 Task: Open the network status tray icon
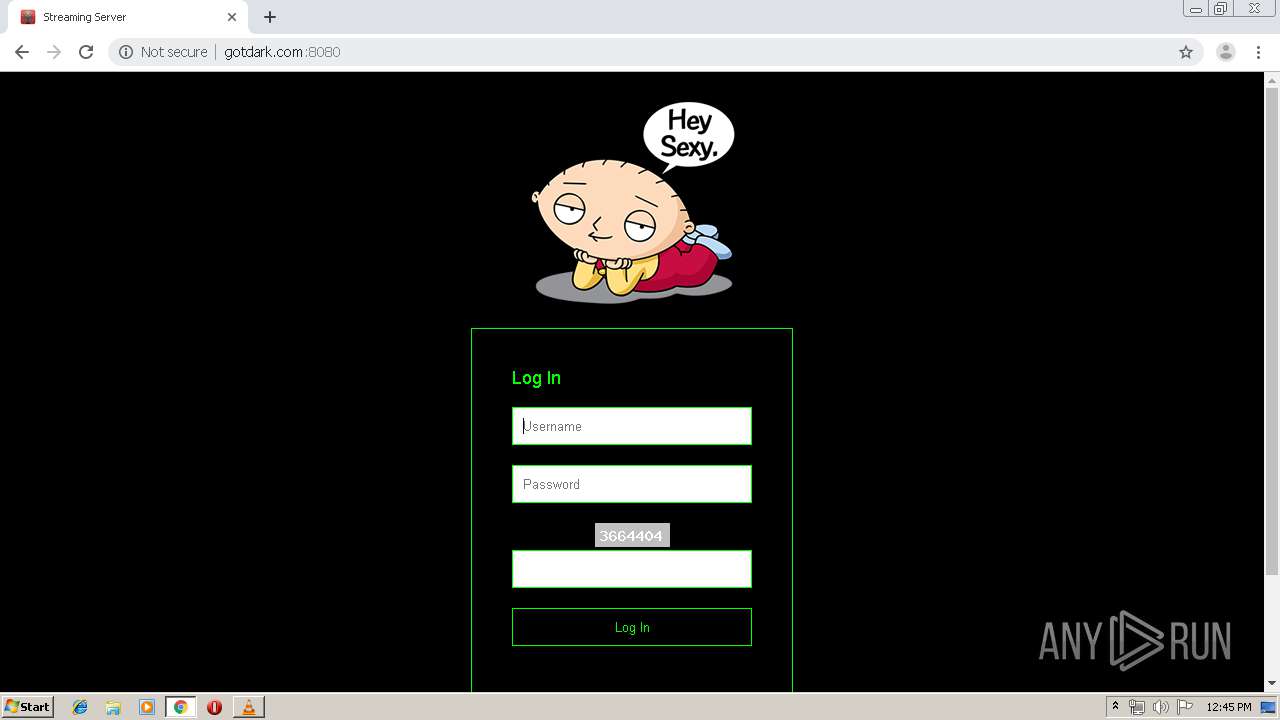(x=1137, y=707)
